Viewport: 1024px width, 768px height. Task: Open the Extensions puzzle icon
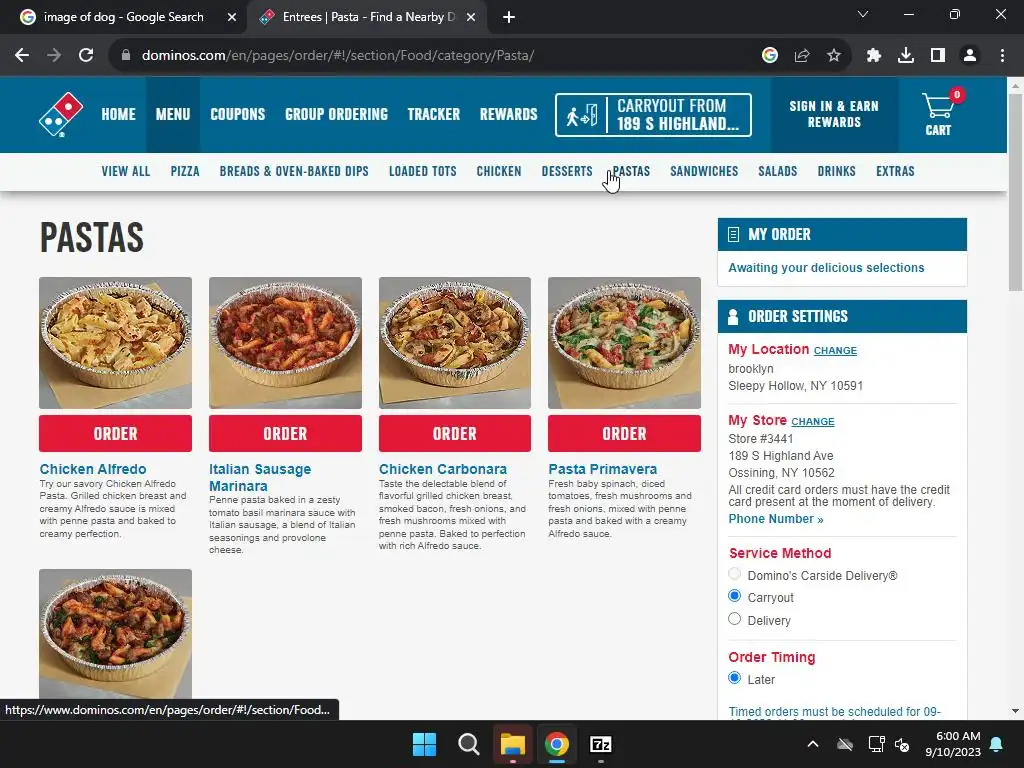(874, 56)
